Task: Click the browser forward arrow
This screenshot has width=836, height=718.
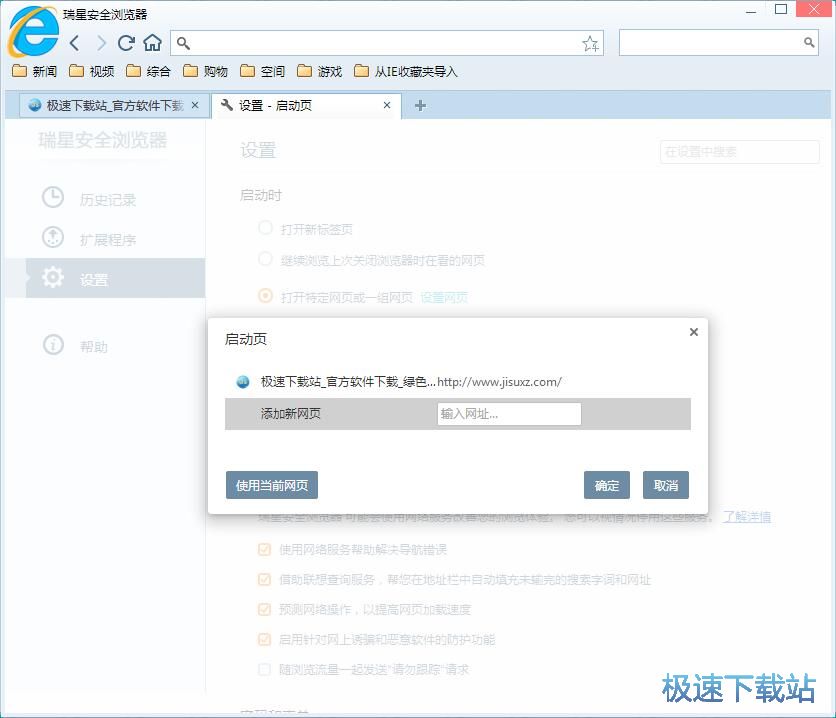Action: [101, 43]
